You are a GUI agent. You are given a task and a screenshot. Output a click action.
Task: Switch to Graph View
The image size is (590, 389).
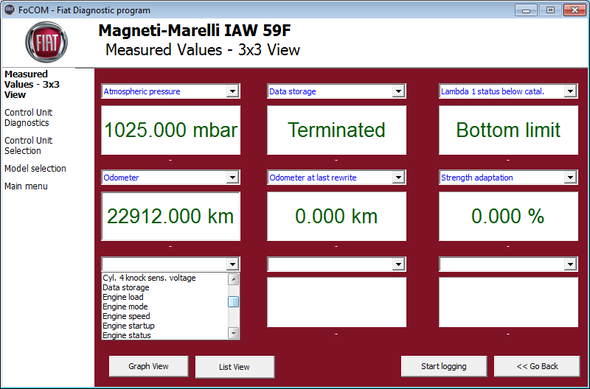[x=148, y=366]
